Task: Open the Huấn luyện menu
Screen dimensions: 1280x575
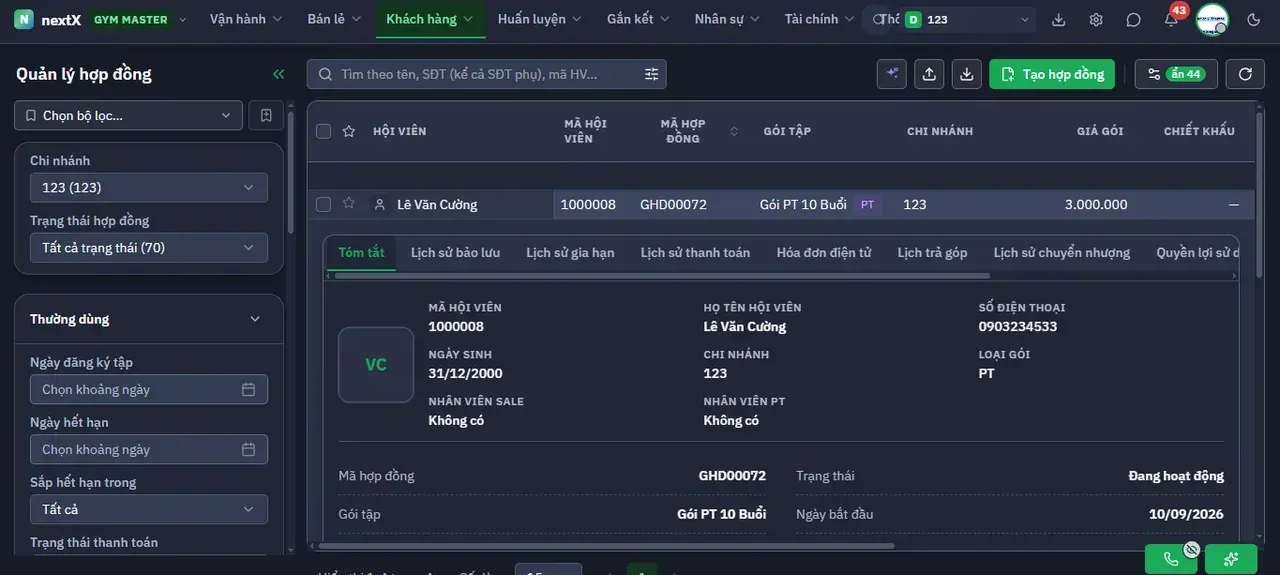Action: click(541, 19)
